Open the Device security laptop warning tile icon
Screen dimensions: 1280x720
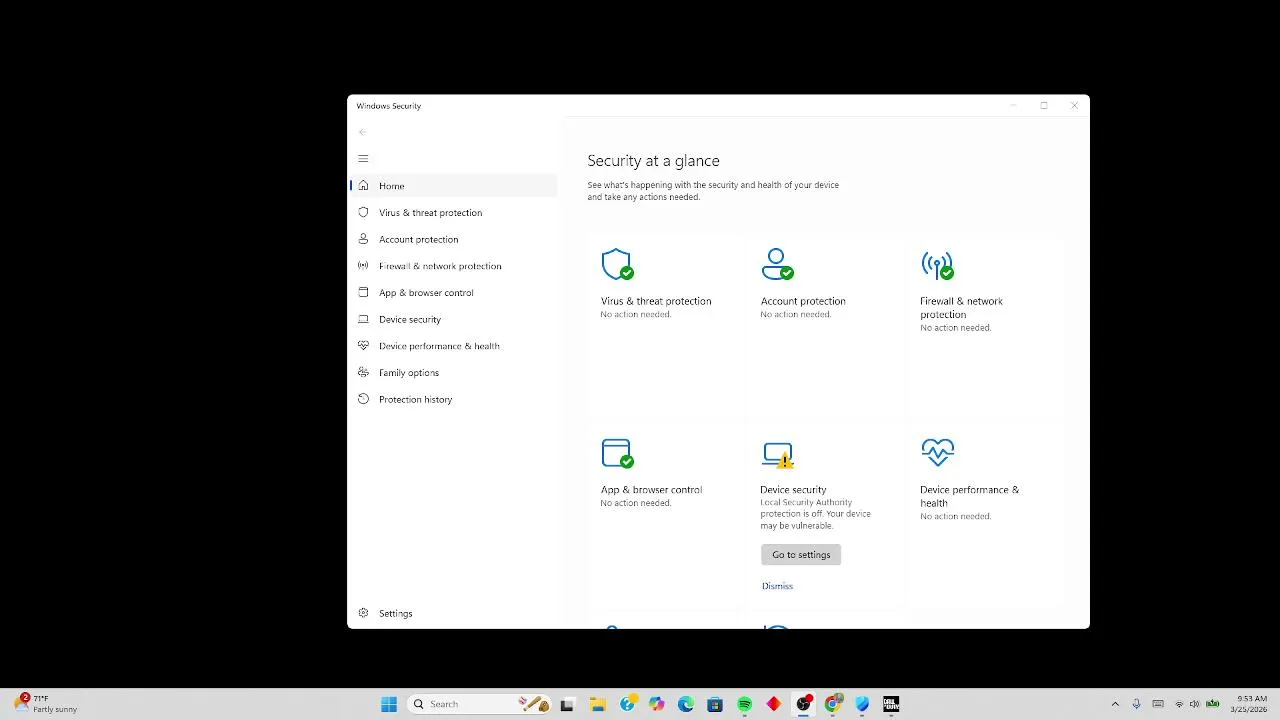pyautogui.click(x=777, y=455)
